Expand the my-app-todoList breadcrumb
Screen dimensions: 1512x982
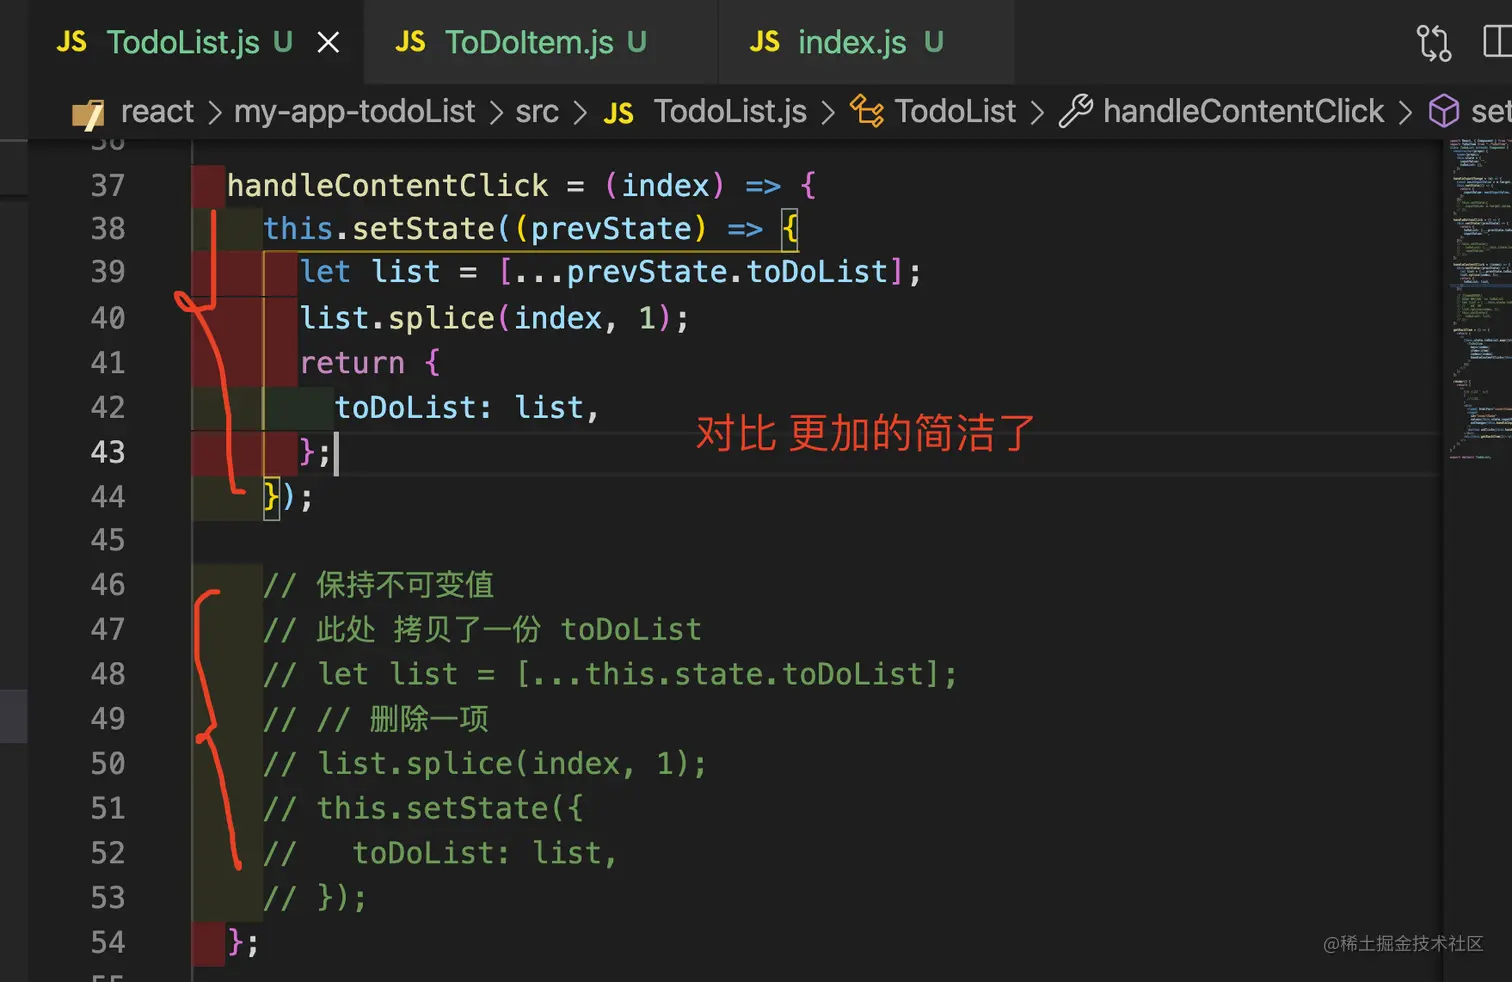(x=354, y=112)
